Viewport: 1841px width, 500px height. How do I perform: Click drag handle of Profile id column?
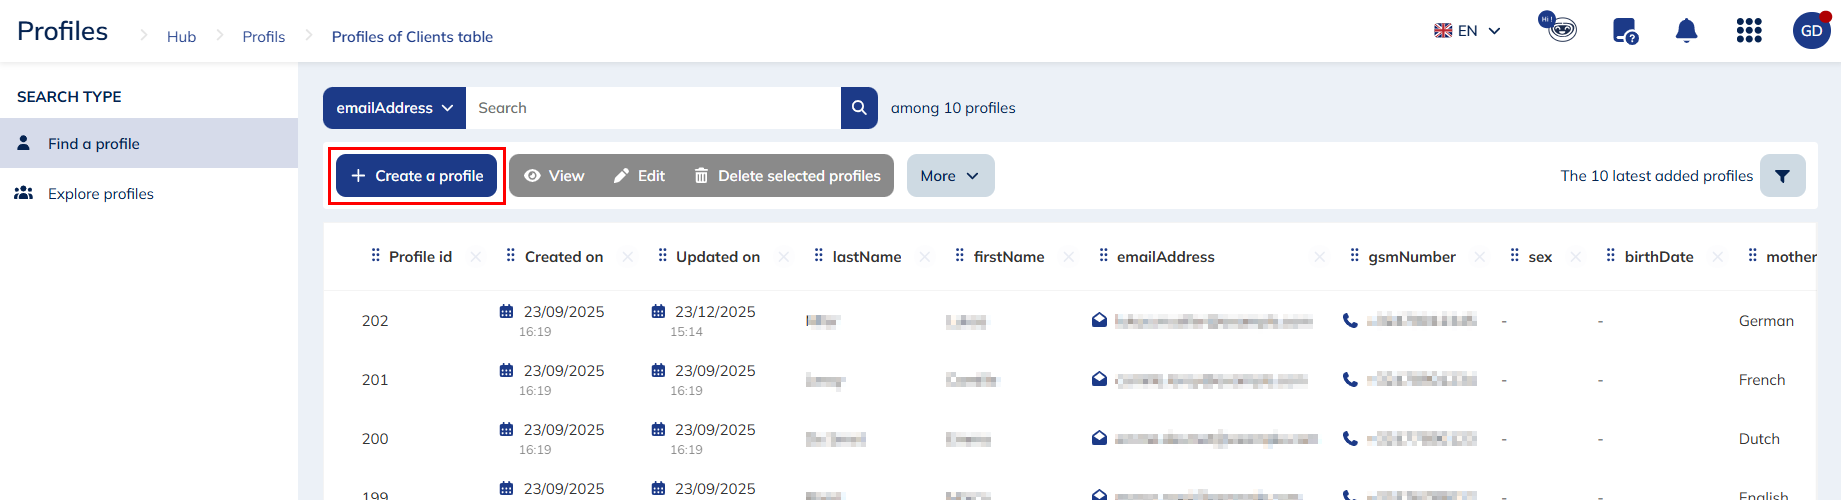click(375, 256)
